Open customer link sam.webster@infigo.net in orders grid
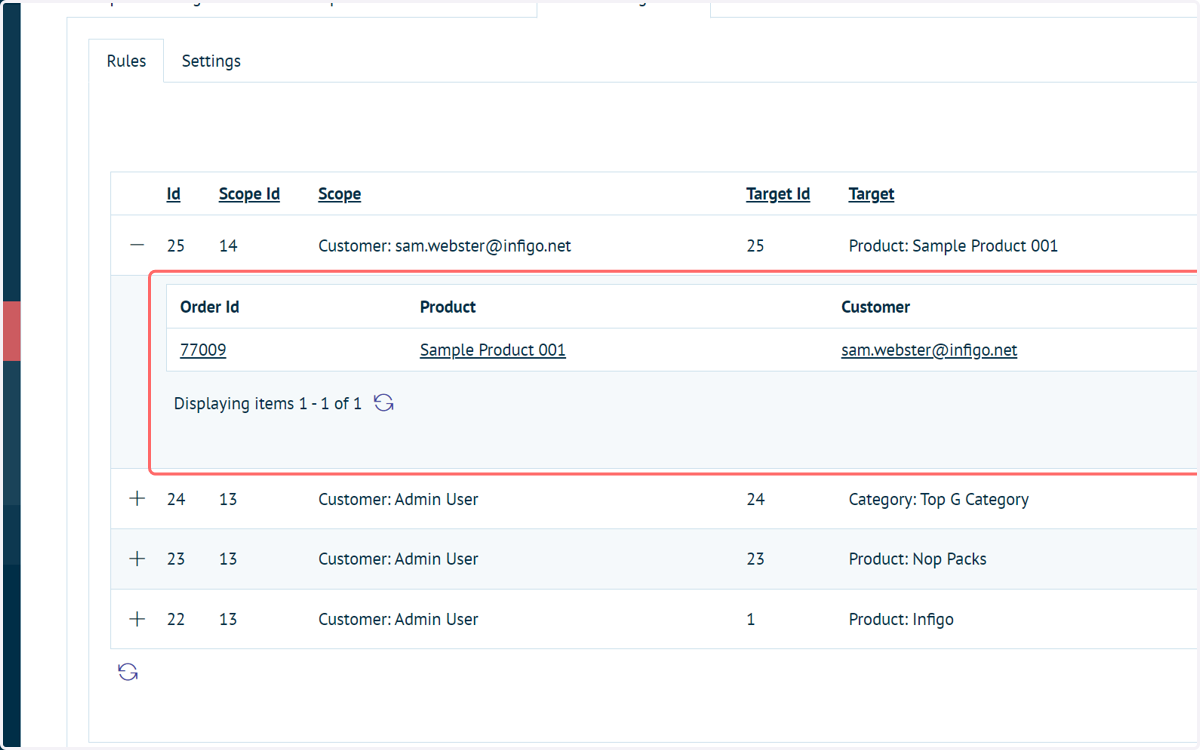Image resolution: width=1200 pixels, height=750 pixels. 929,350
